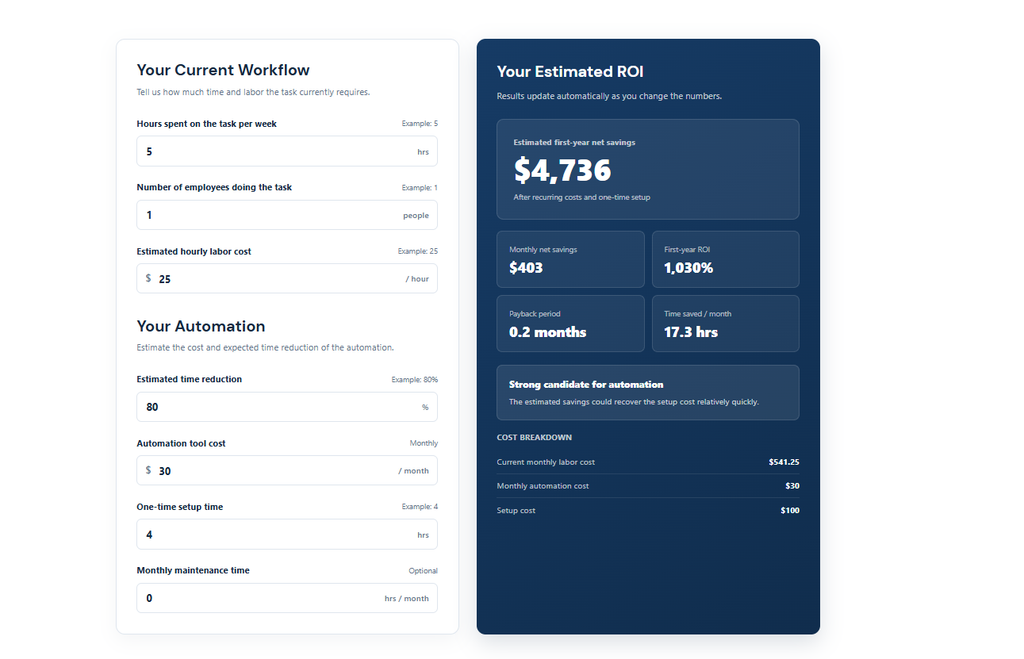The width and height of the screenshot is (1024, 659).
Task: Click 'Strong candidate for automation' message
Action: (x=586, y=385)
